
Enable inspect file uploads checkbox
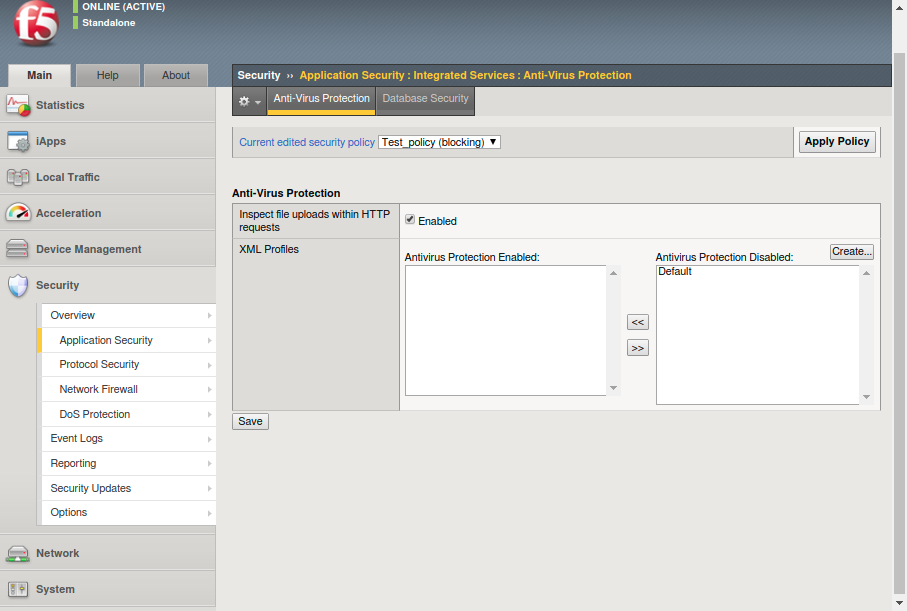tap(409, 221)
